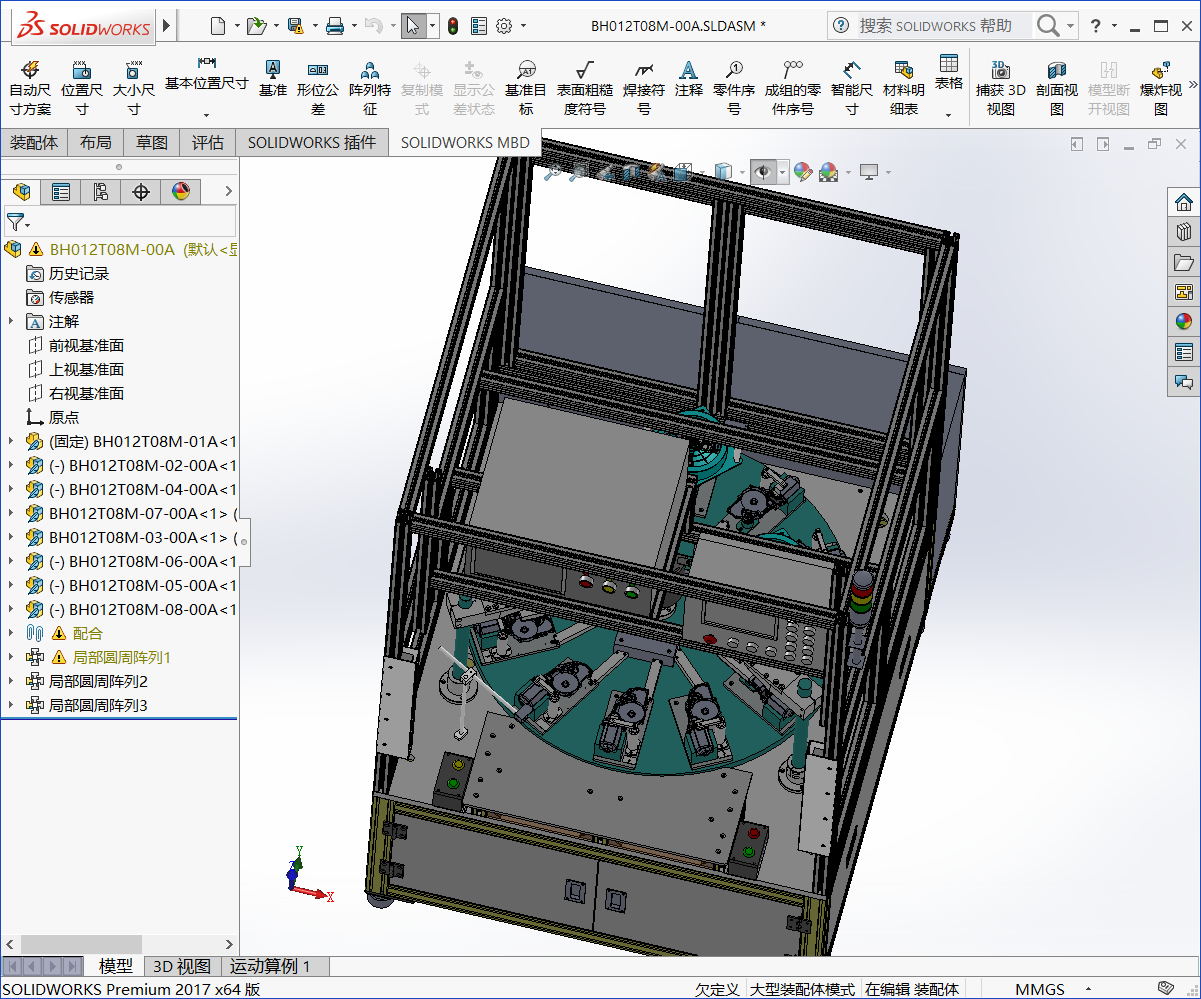This screenshot has height=999, width=1201.
Task: Switch to the SOLIDWORKS 插件 tab
Action: pos(312,142)
